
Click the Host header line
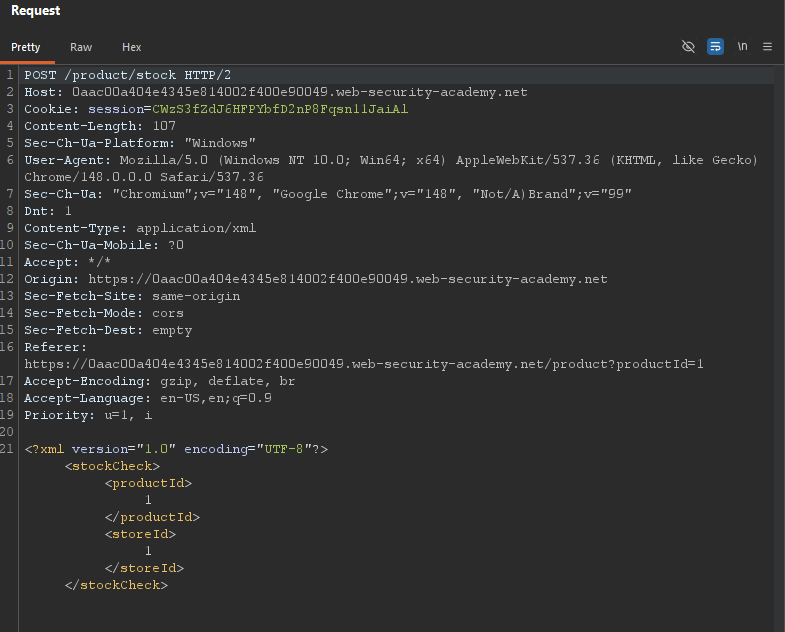(x=276, y=92)
